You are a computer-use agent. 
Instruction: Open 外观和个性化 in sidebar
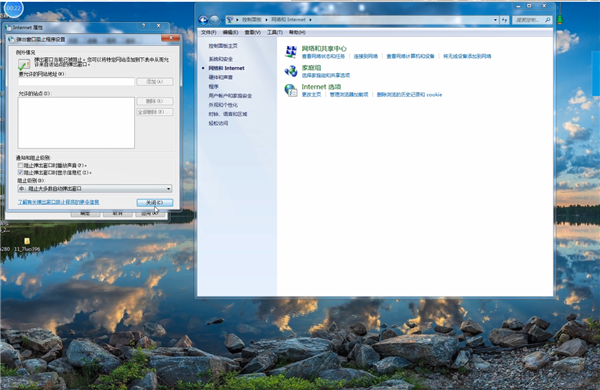(x=223, y=105)
